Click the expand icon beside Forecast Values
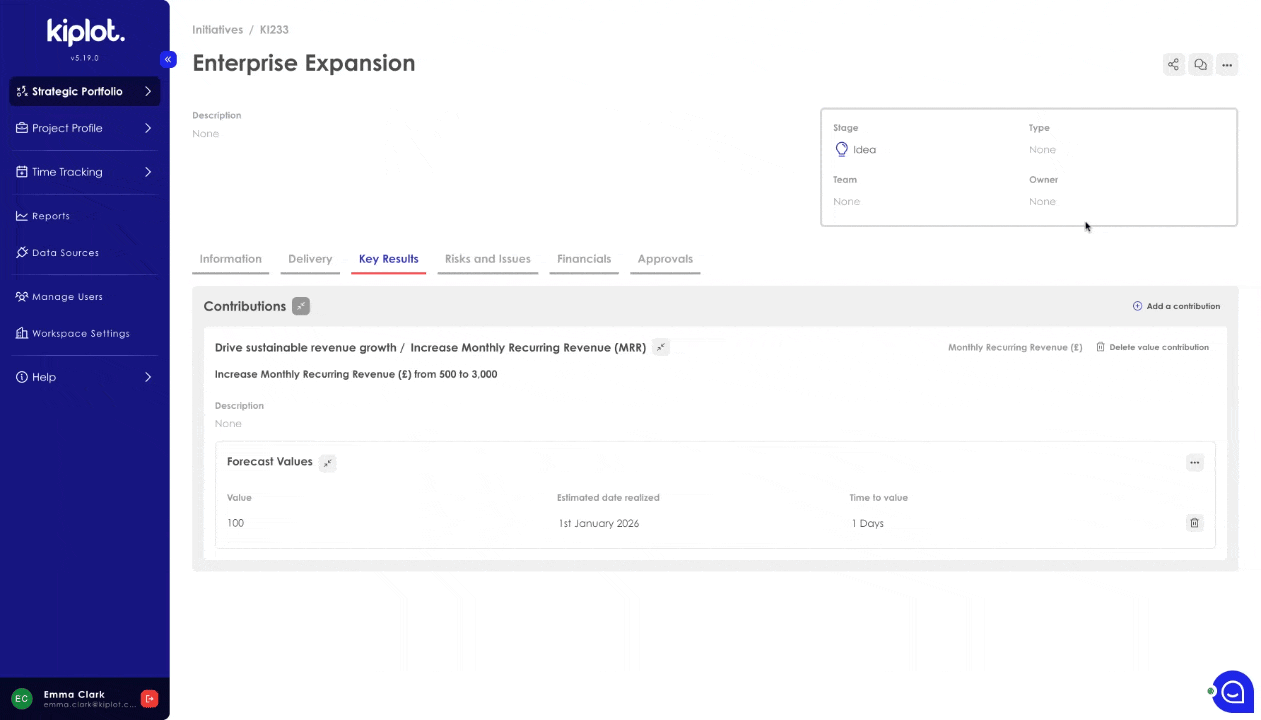The image size is (1261, 720). tap(327, 462)
